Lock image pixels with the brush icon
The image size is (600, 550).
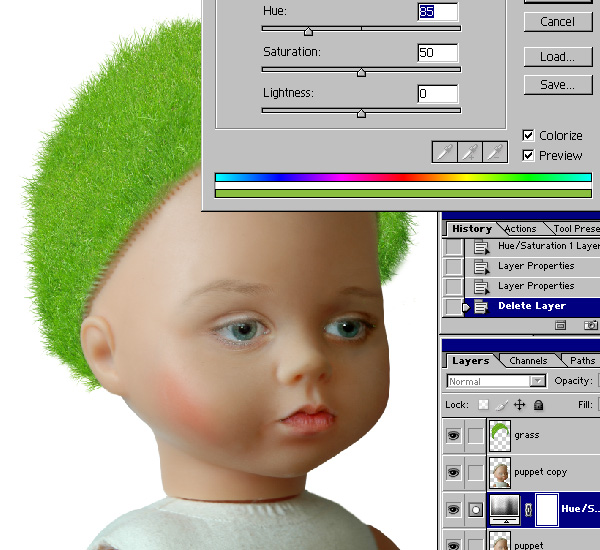coord(502,405)
